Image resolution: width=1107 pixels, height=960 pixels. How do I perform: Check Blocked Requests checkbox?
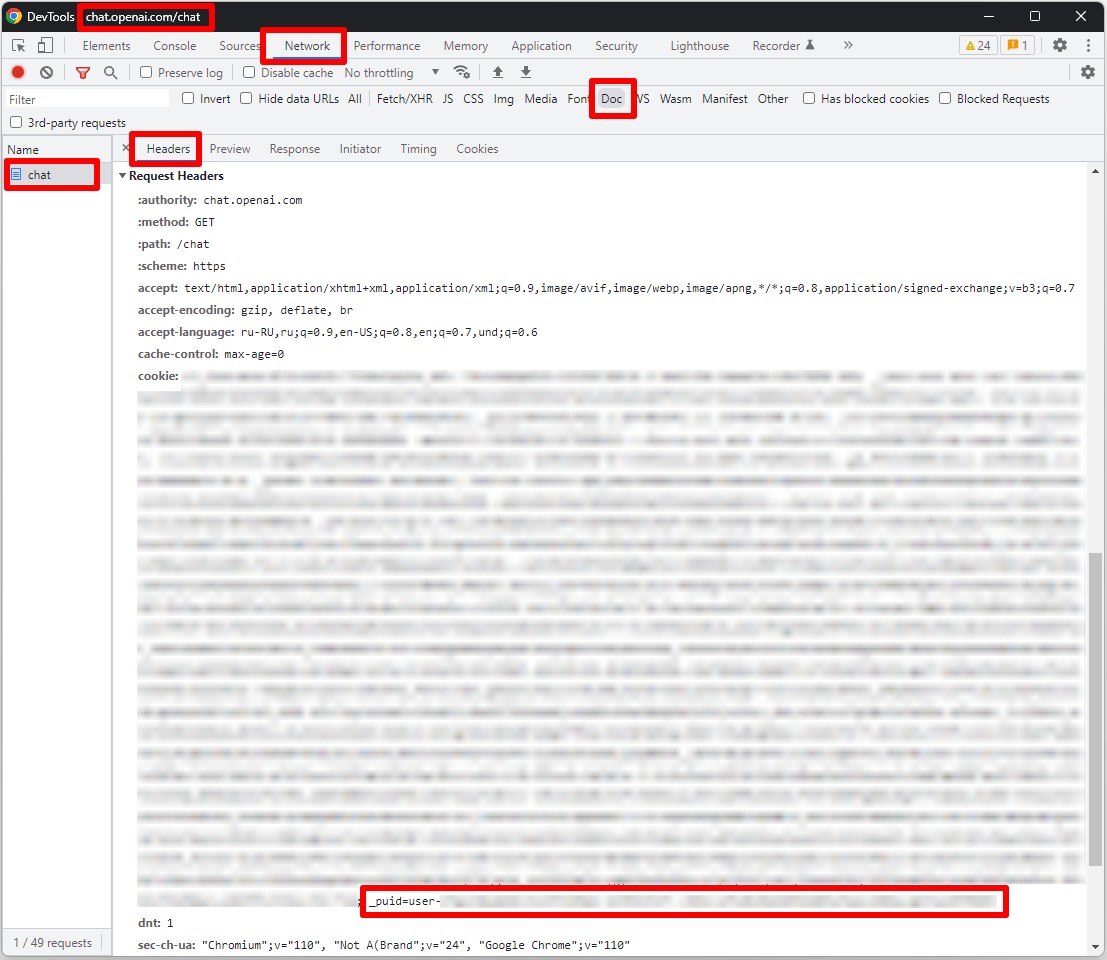(945, 98)
